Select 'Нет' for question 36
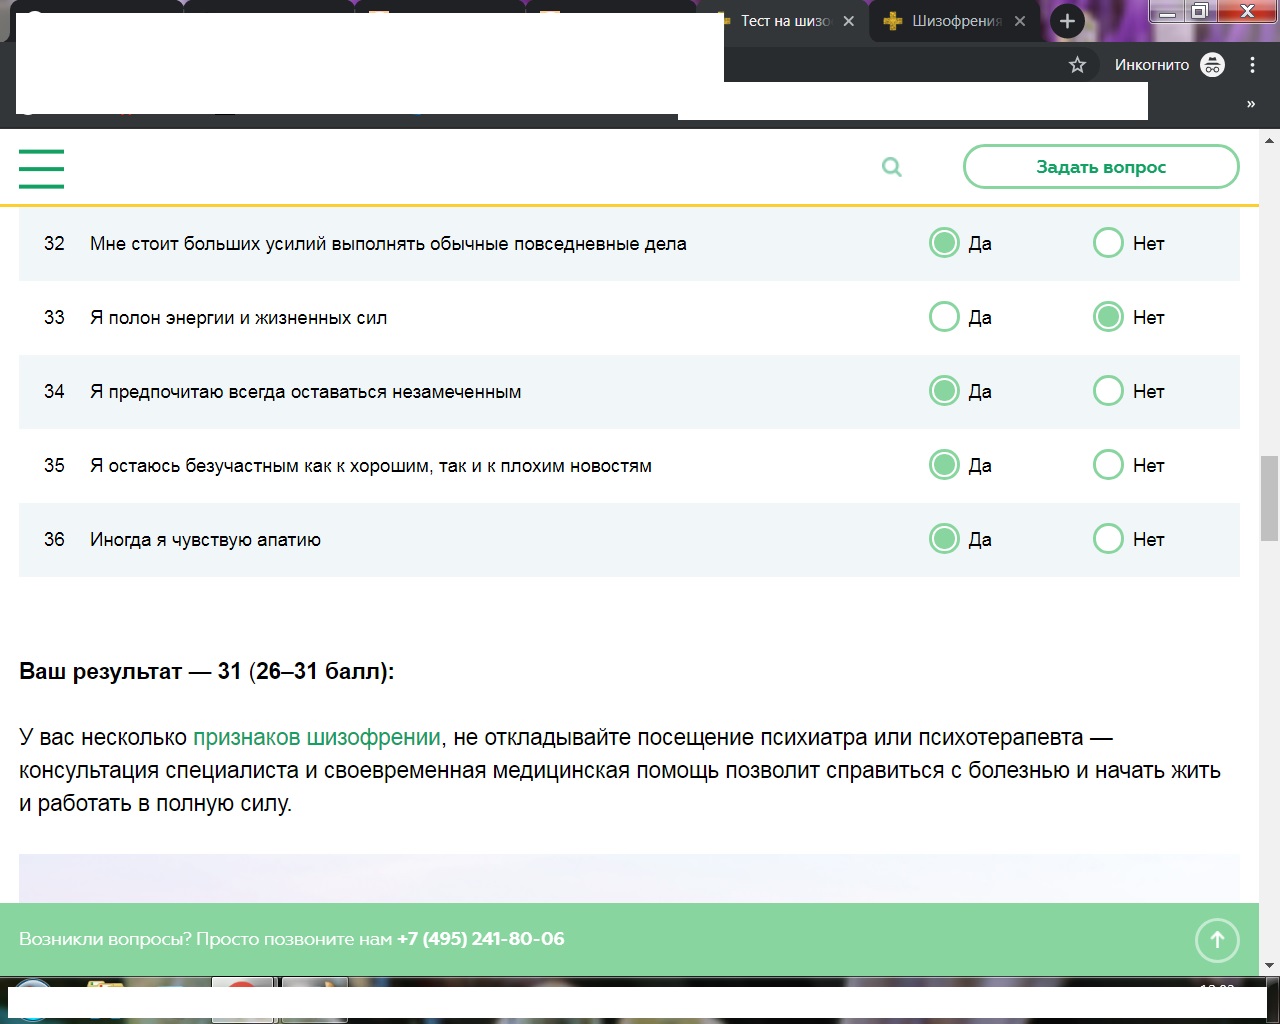Viewport: 1280px width, 1024px height. point(1108,539)
